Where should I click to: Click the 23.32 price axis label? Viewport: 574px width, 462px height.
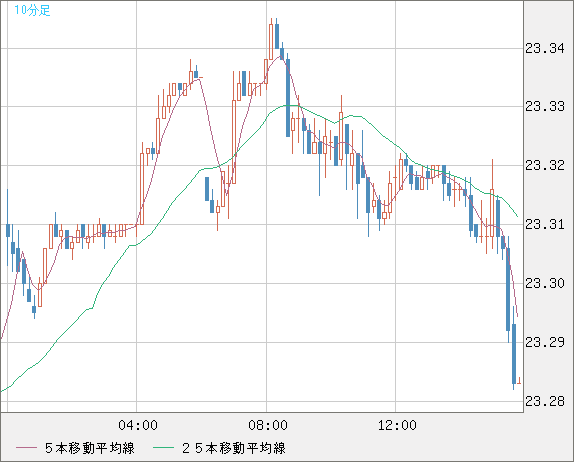545,165
